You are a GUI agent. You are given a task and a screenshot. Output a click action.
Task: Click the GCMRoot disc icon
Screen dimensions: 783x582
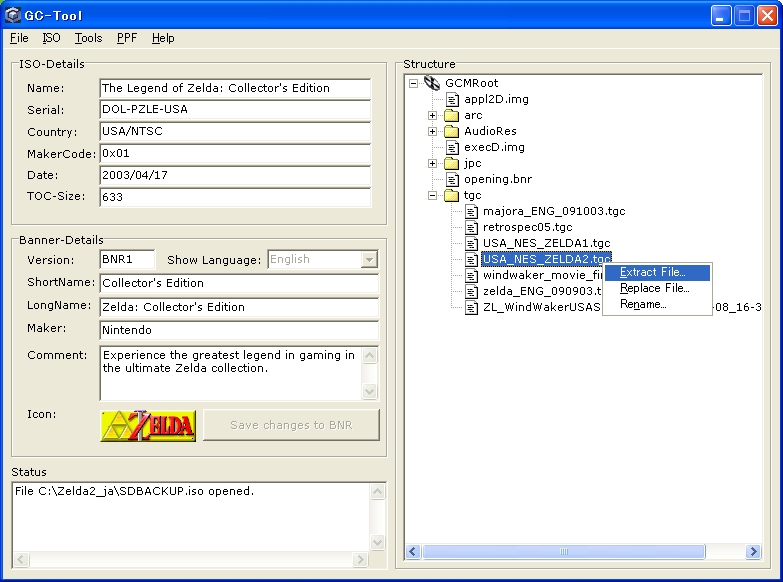[x=432, y=83]
